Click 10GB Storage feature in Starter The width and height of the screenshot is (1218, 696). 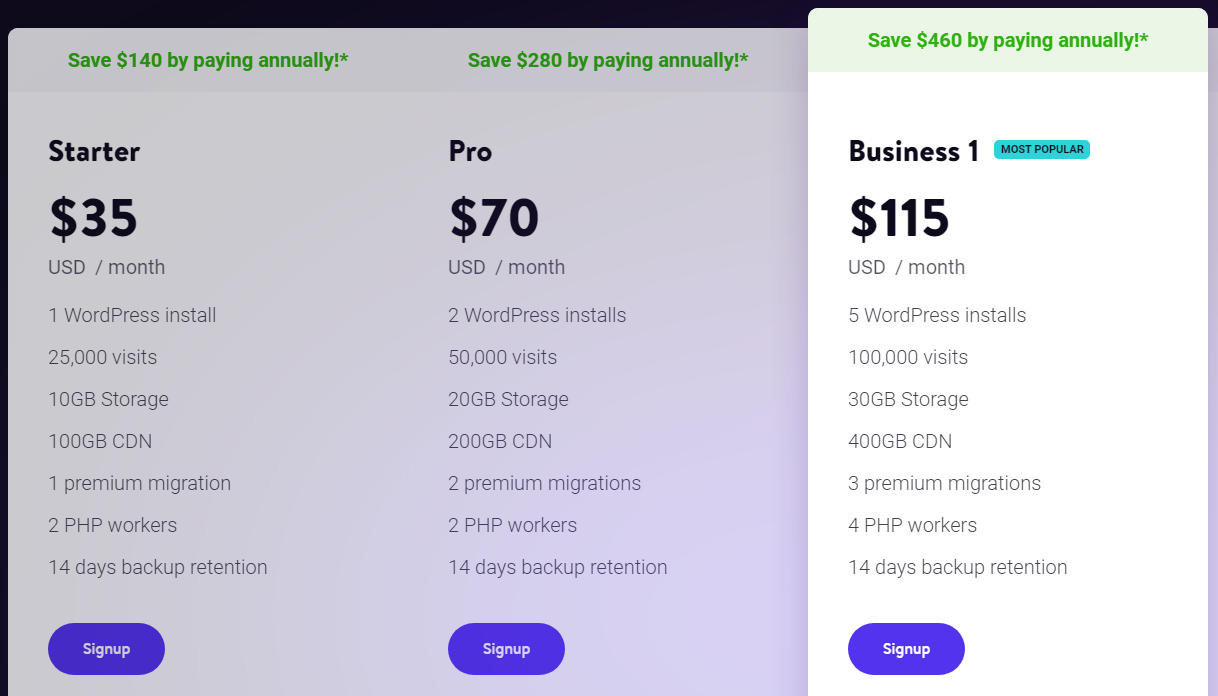pos(108,399)
